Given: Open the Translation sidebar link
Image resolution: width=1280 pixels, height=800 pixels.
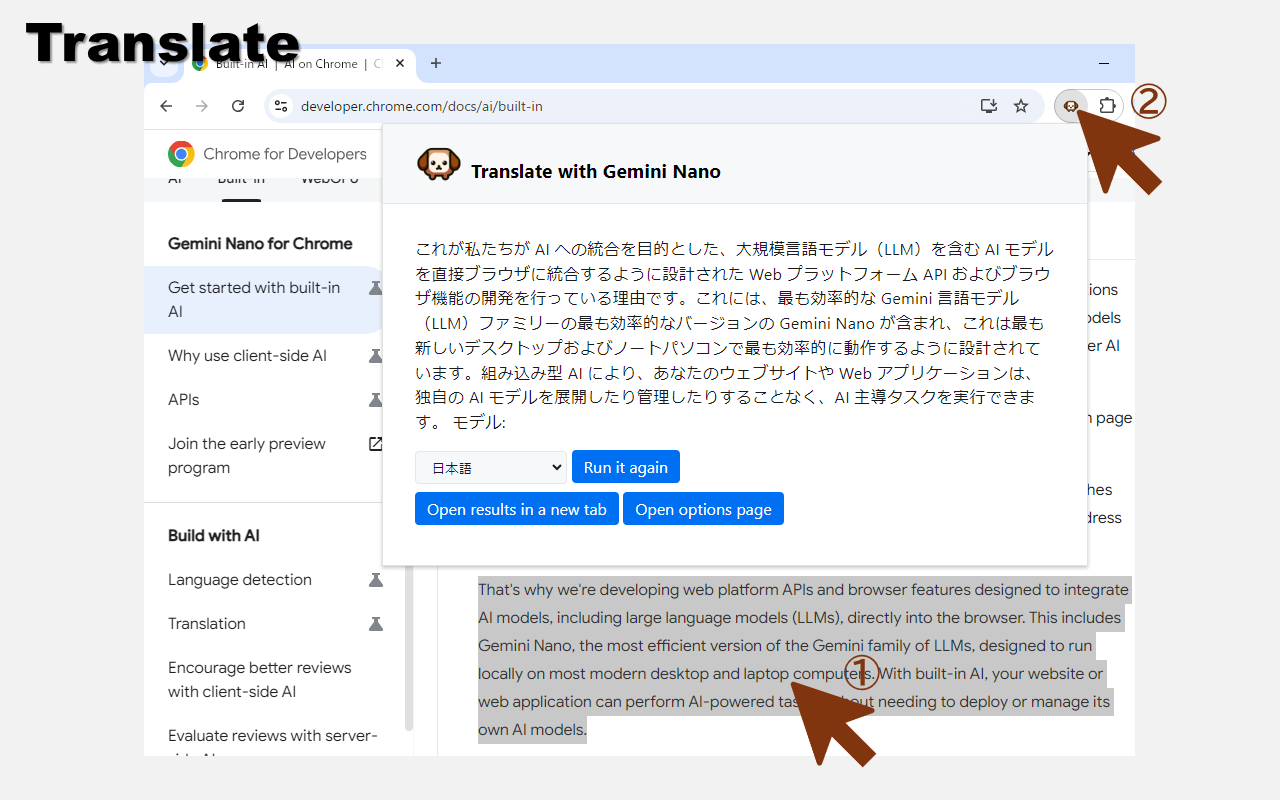Looking at the screenshot, I should point(207,623).
